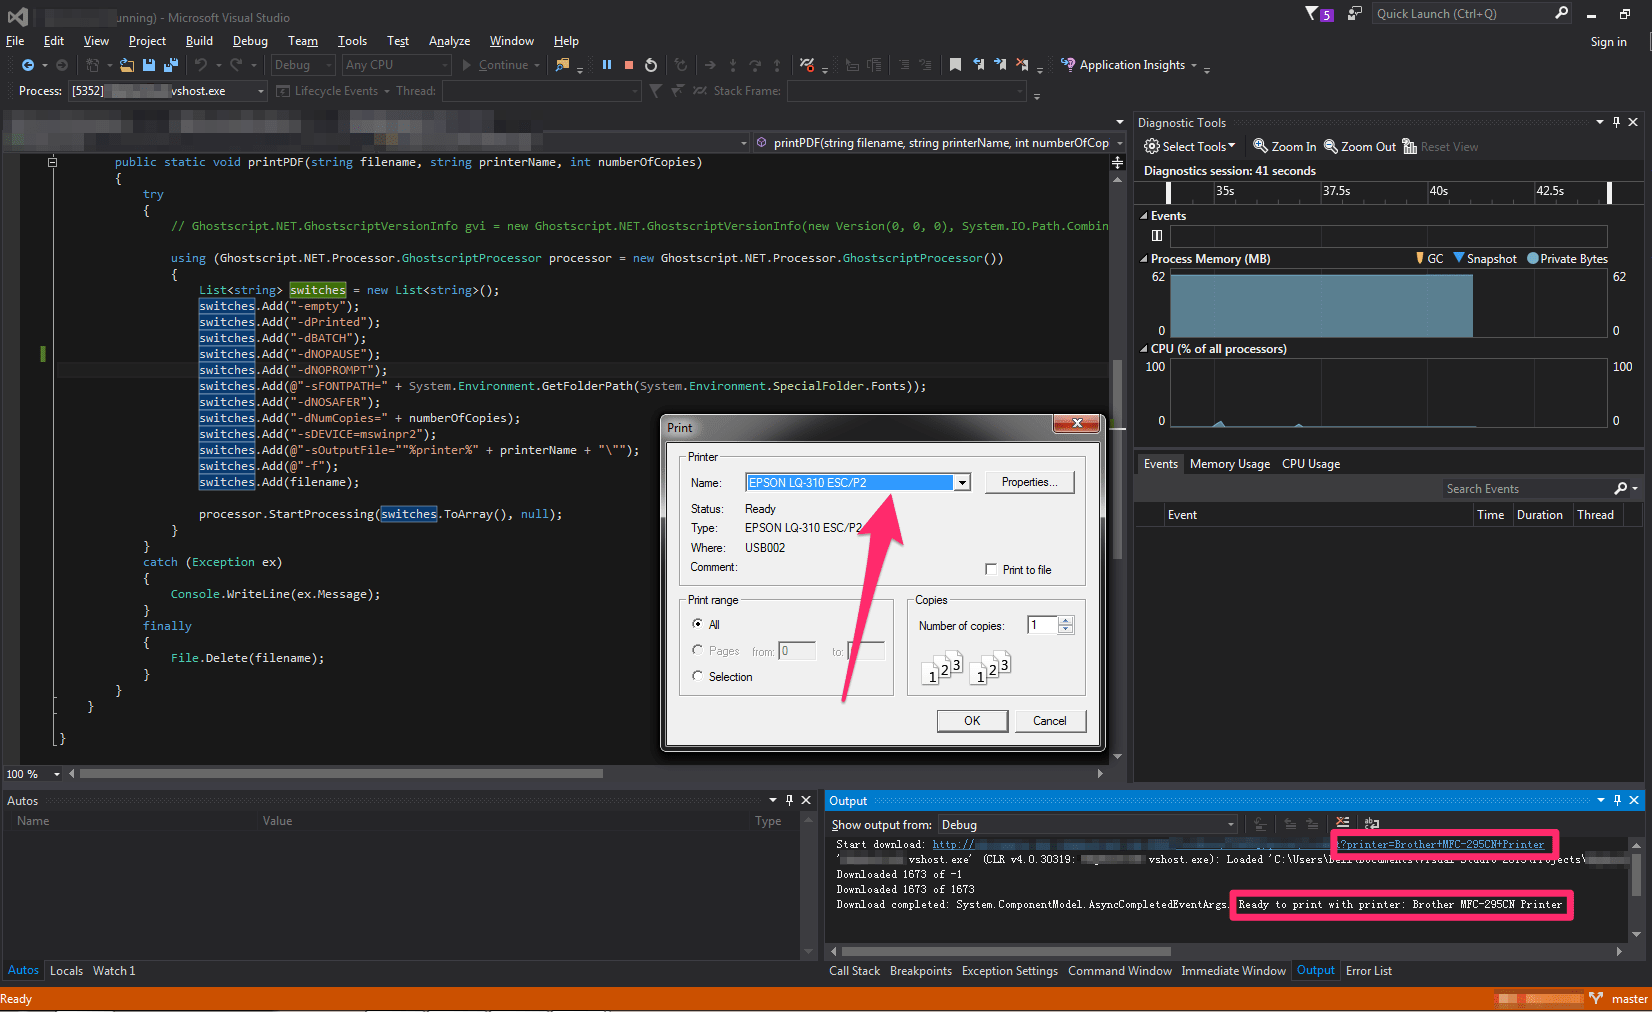
Task: Collapse the Events section
Action: click(x=1144, y=216)
